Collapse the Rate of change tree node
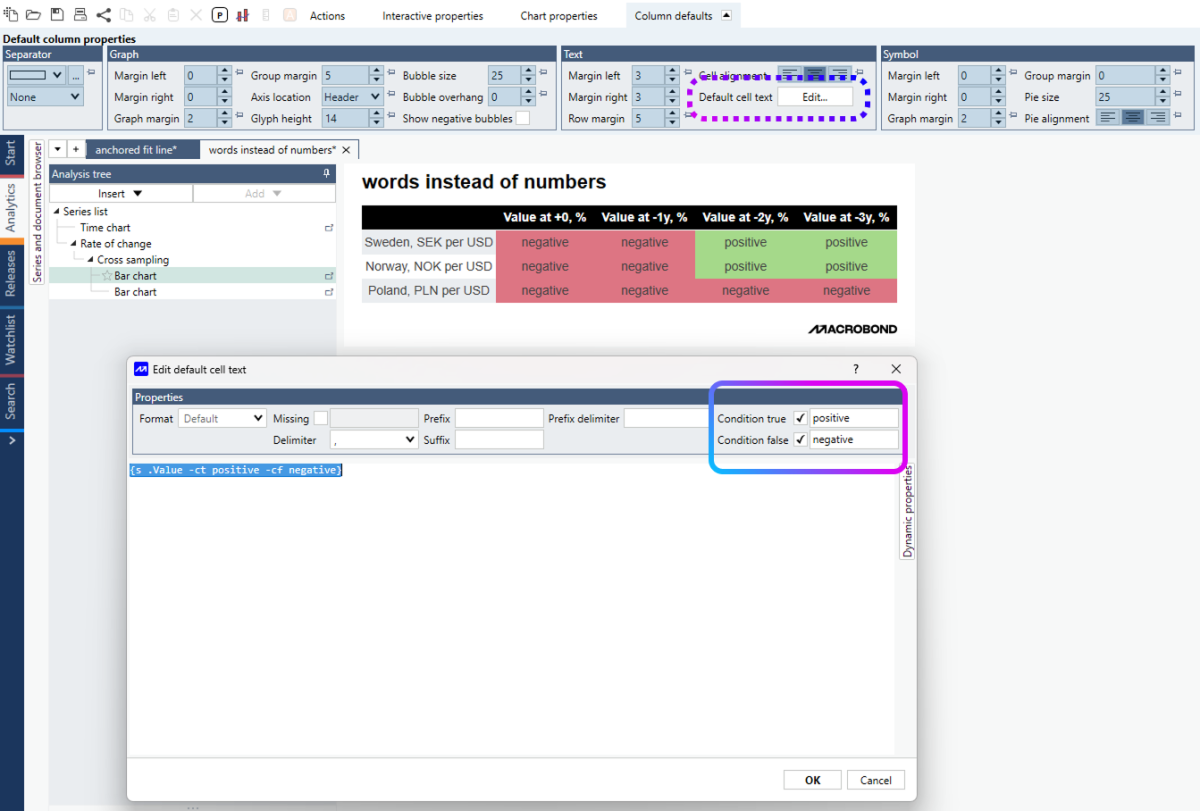This screenshot has width=1200, height=811. 73,244
